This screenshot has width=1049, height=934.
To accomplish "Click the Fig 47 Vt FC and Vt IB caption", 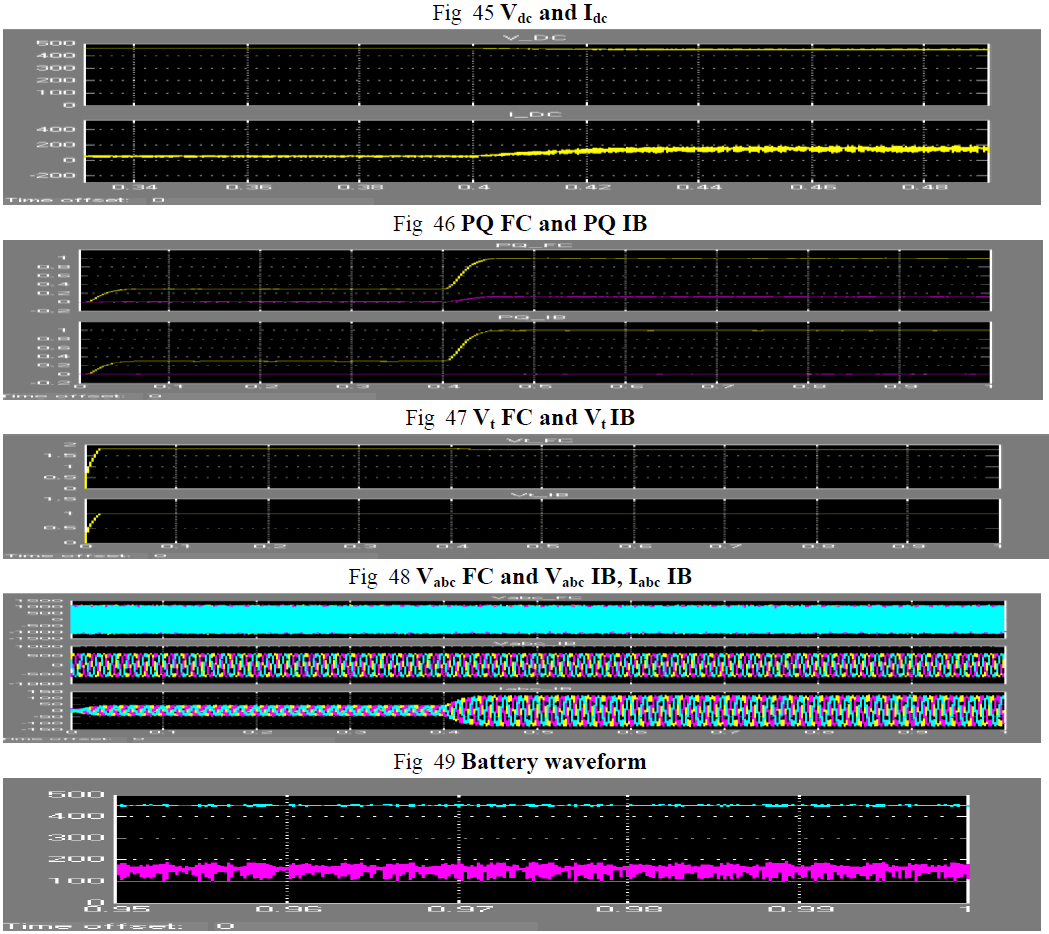I will coord(520,419).
